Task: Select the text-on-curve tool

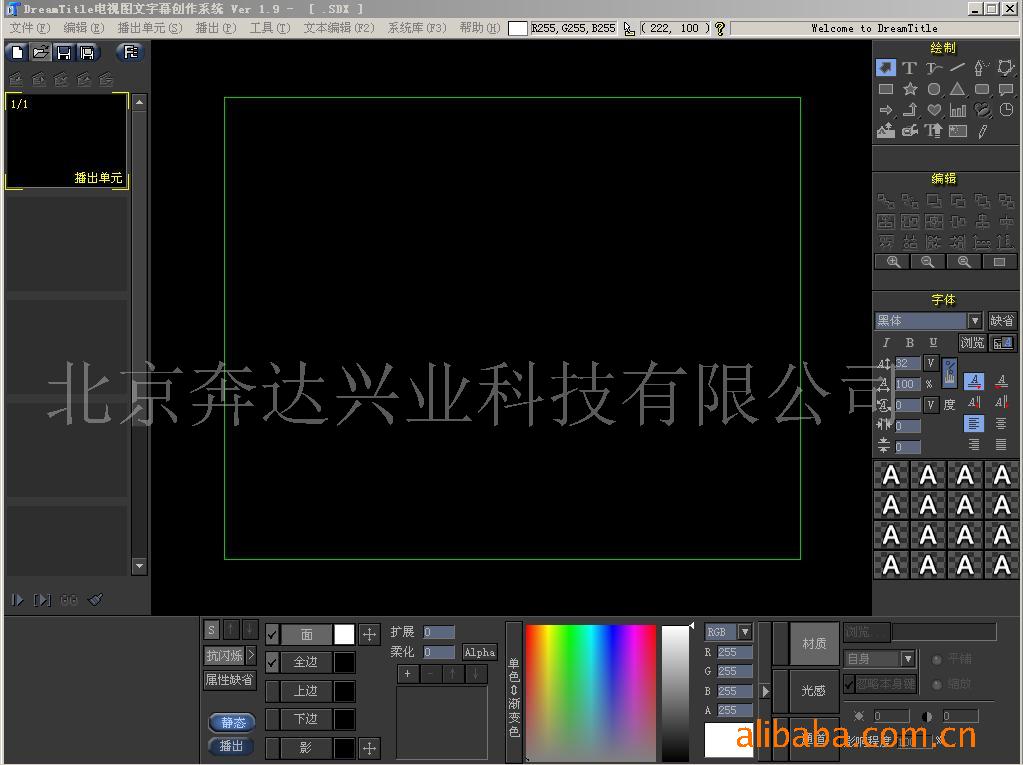Action: pyautogui.click(x=934, y=67)
